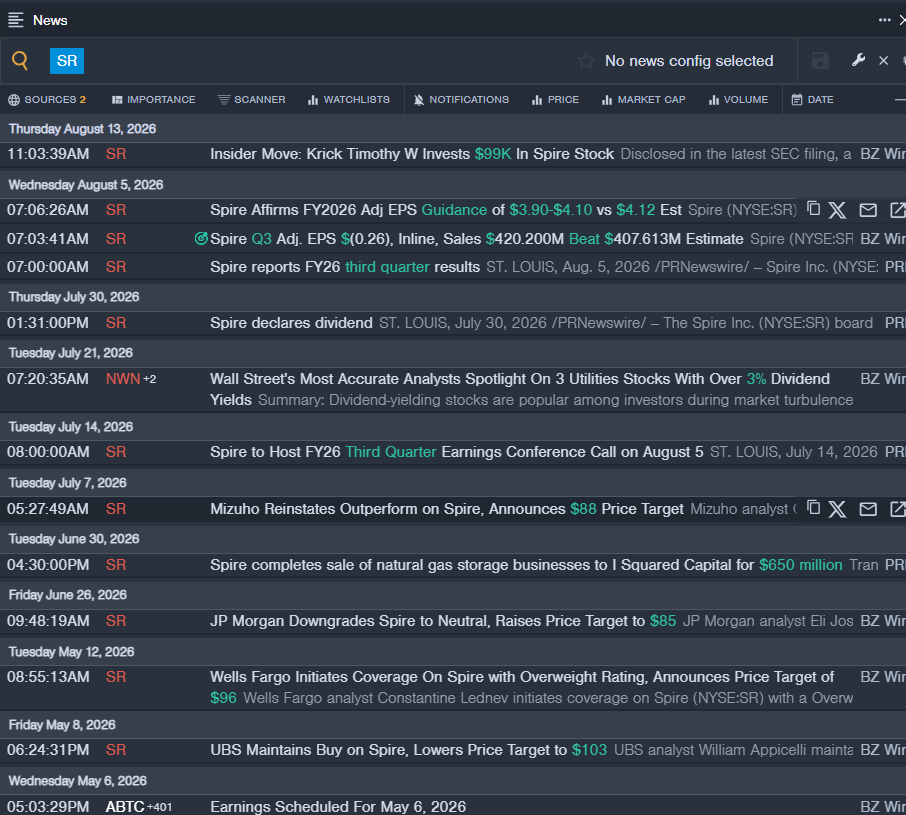
Task: Open the Volume filter
Action: [x=738, y=99]
